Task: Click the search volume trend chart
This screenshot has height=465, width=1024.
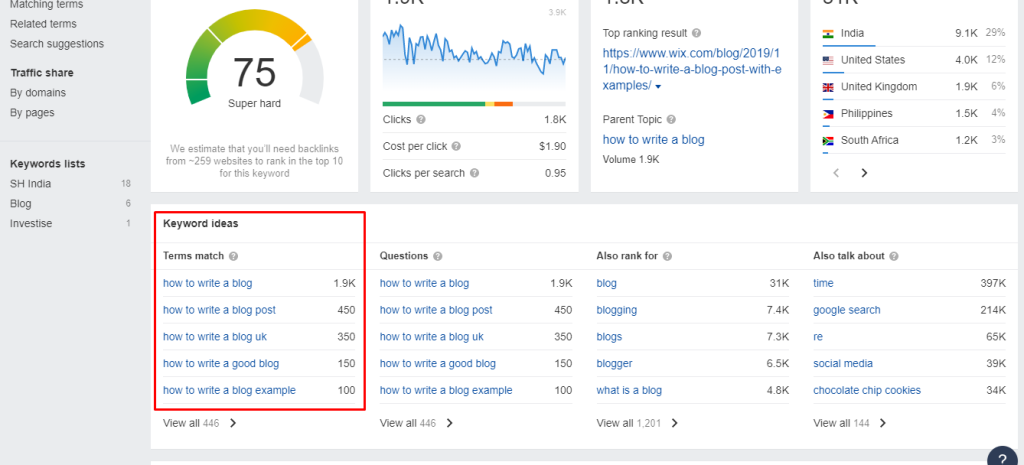Action: point(474,56)
